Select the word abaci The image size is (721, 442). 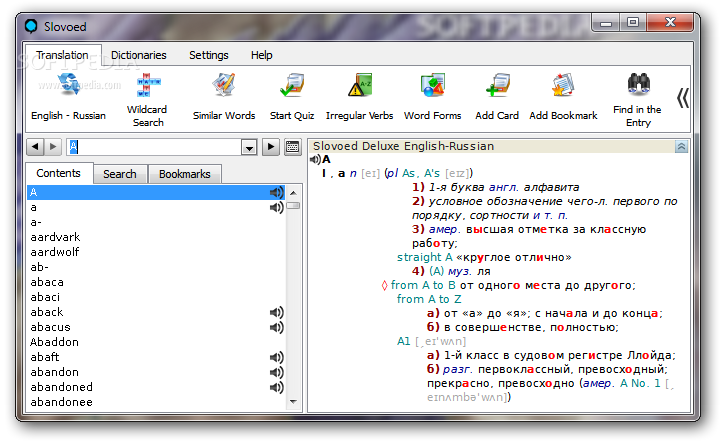pyautogui.click(x=156, y=297)
